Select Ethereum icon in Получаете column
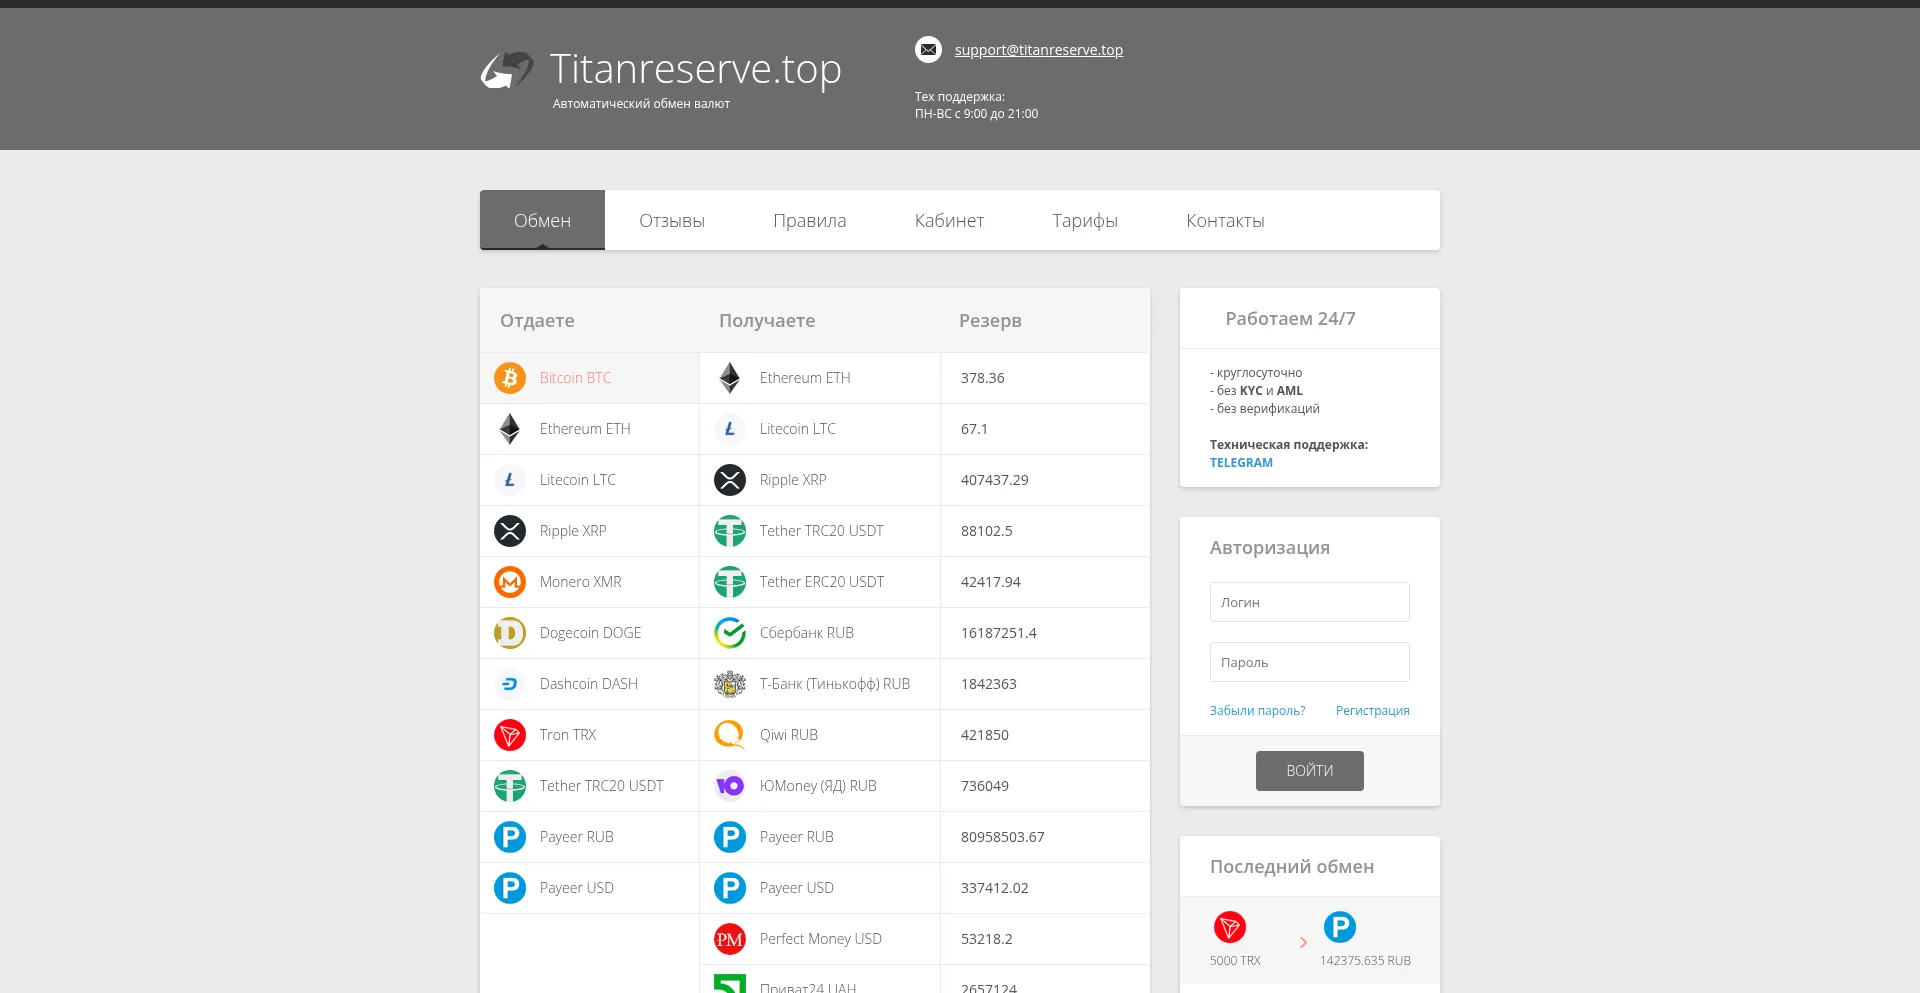This screenshot has height=993, width=1920. (730, 378)
